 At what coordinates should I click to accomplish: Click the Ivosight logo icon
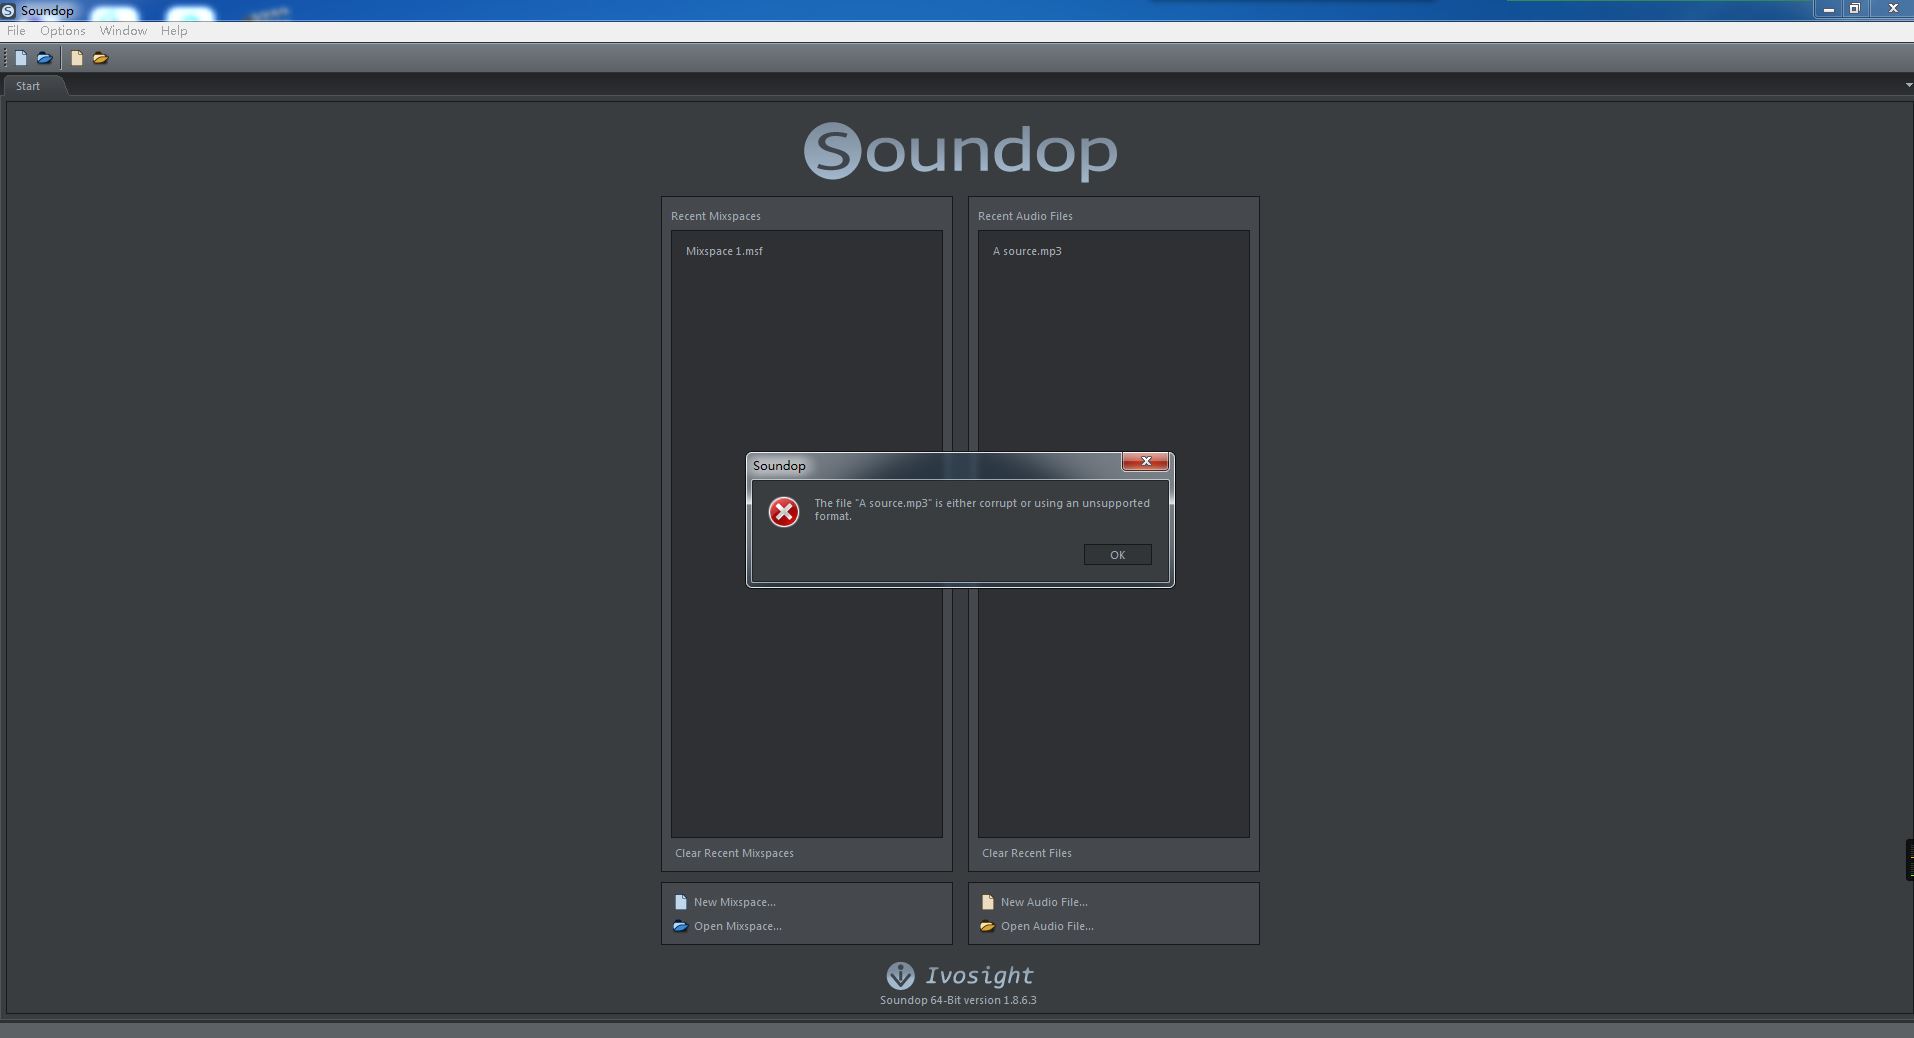coord(900,975)
